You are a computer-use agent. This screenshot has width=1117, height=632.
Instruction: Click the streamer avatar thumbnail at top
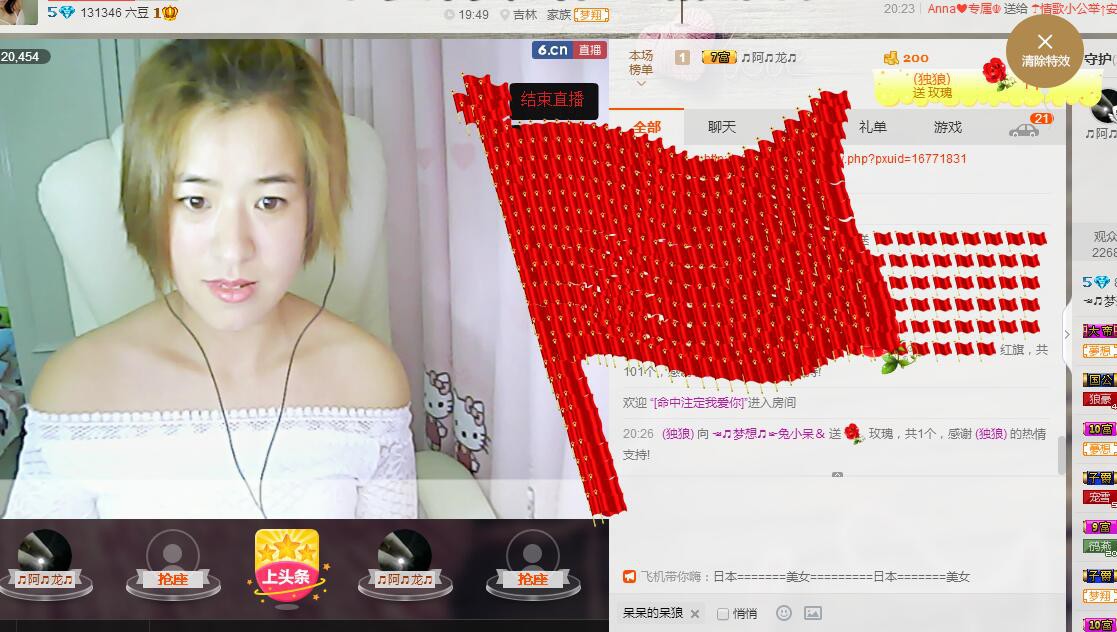point(19,12)
